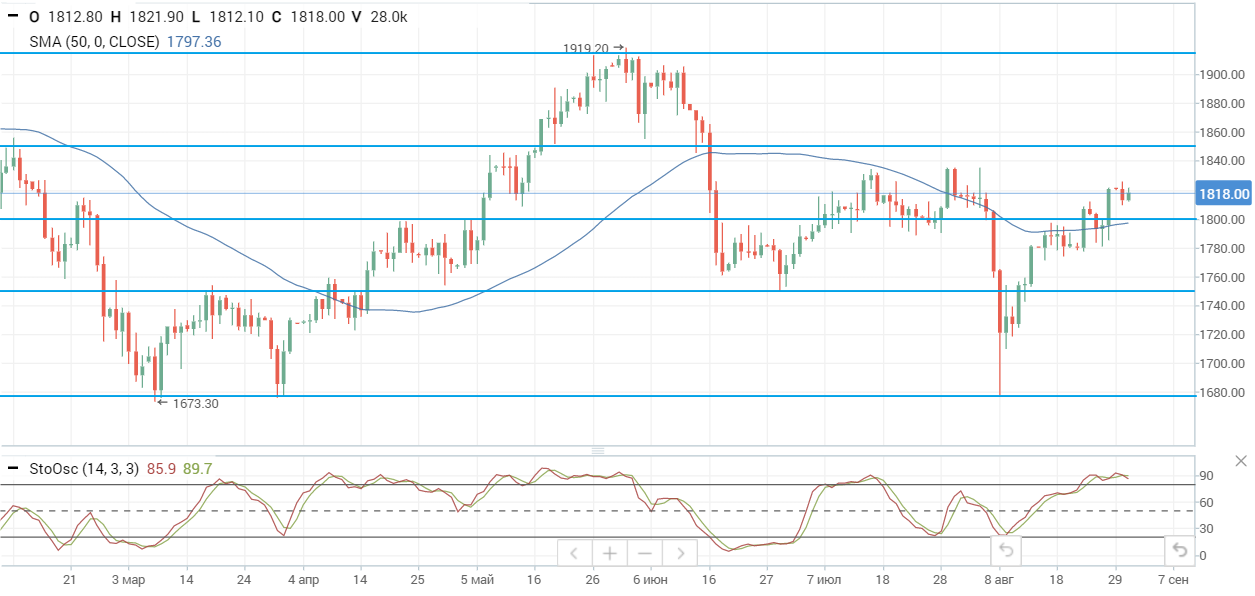Select the horizontal level line at 1850
Image resolution: width=1255 pixels, height=596 pixels.
coord(598,146)
